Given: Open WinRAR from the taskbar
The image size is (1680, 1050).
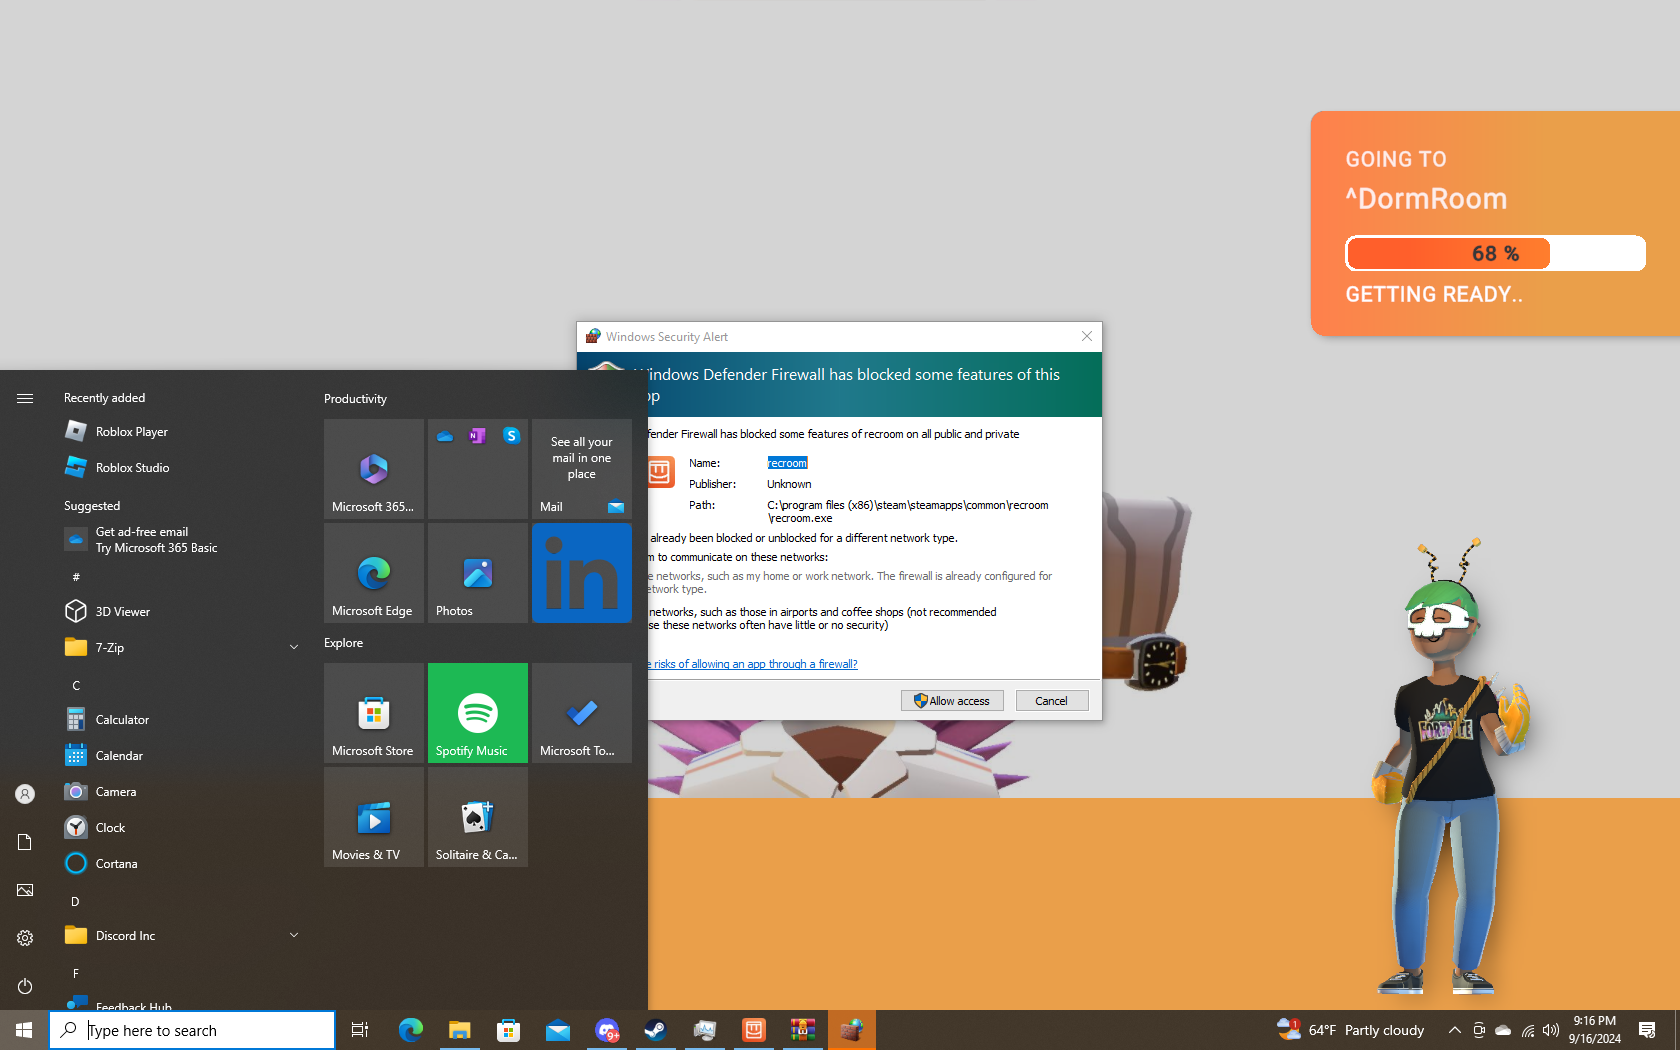Looking at the screenshot, I should click(803, 1030).
